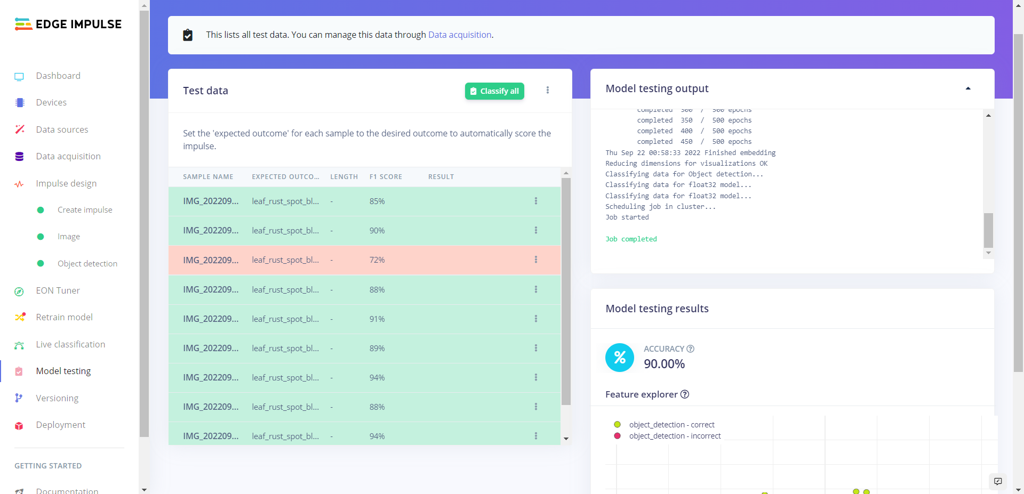Open the Versioning branch icon

tap(19, 398)
